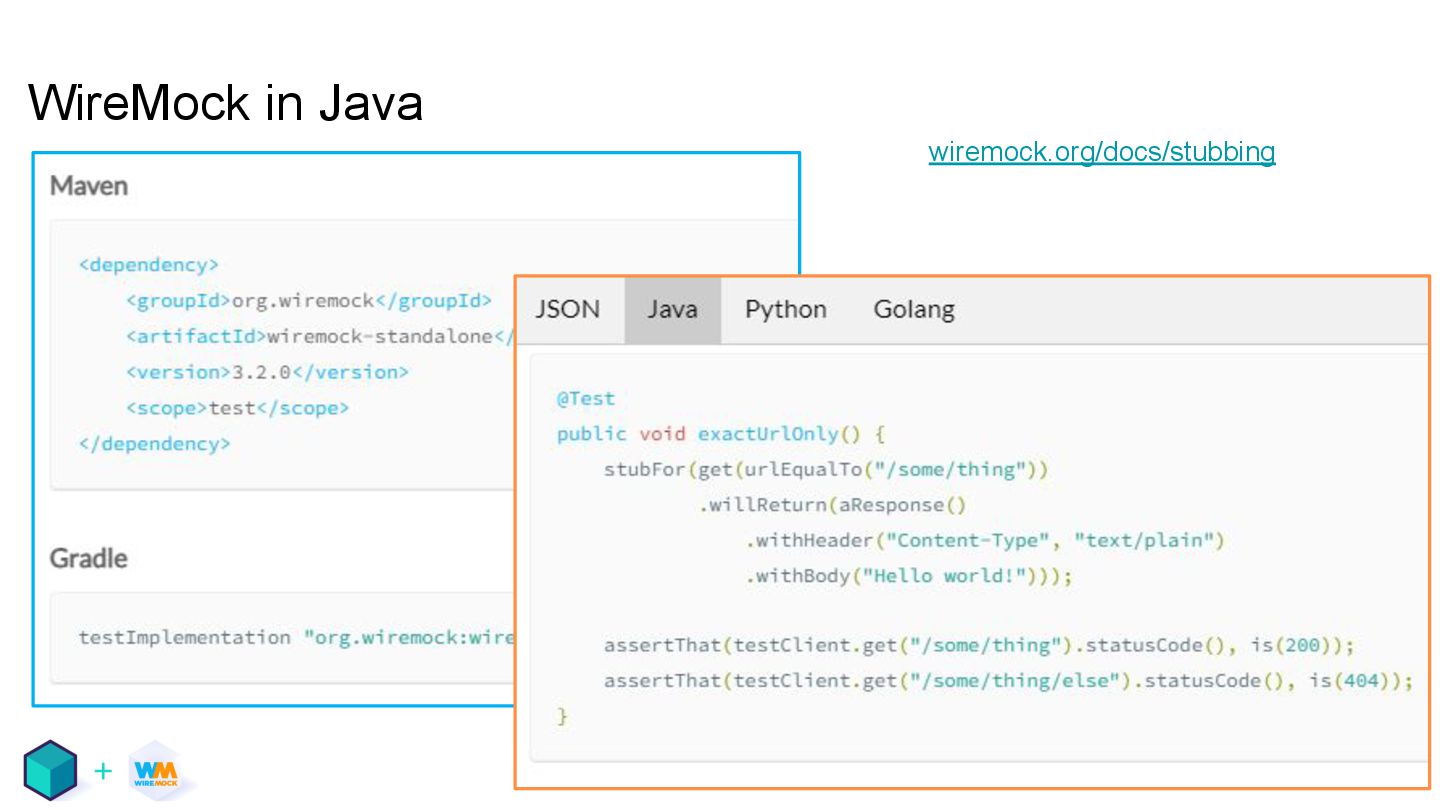Image resolution: width=1440 pixels, height=810 pixels.
Task: Click the assertThat is(200) line
Action: pos(979,645)
